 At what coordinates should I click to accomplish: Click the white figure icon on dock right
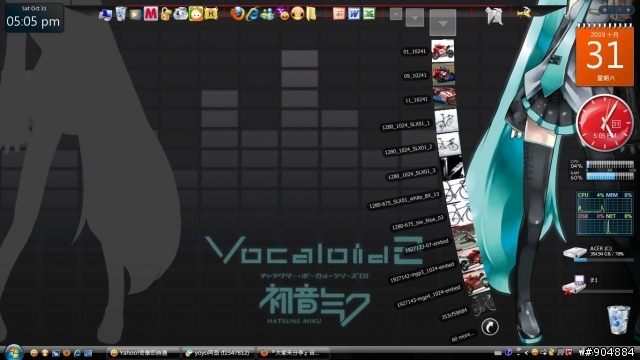[x=494, y=16]
